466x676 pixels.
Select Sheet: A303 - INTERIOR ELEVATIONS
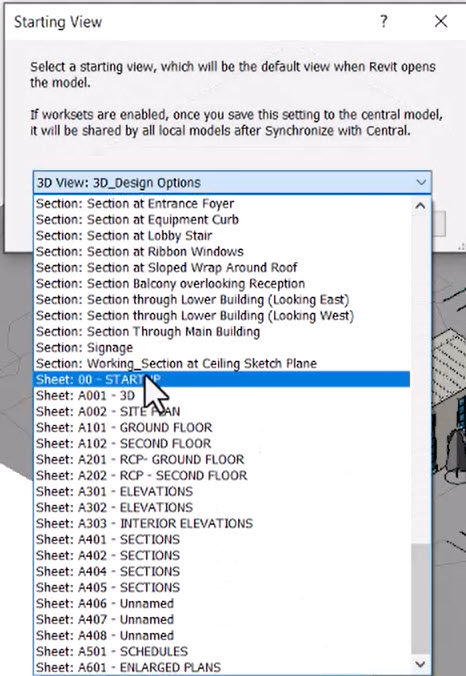coord(222,523)
